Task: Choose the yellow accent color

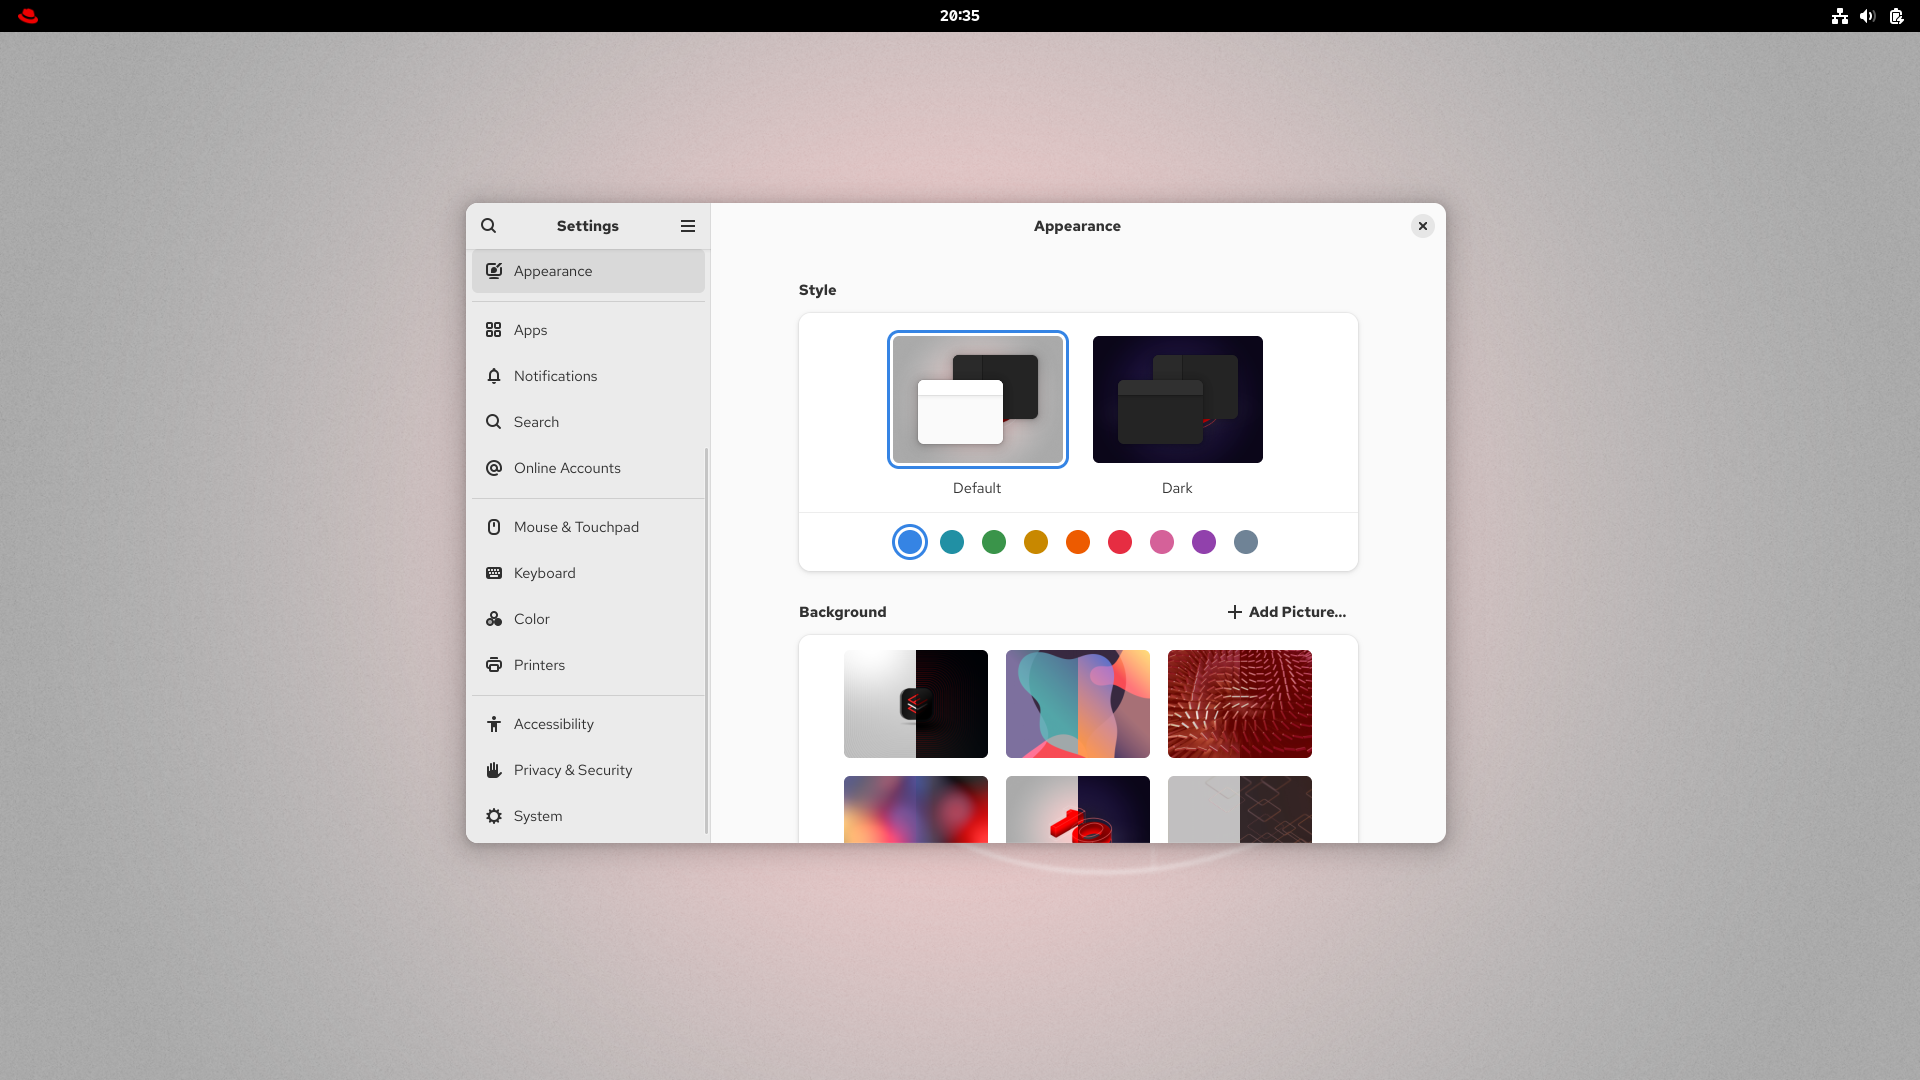Action: 1036,542
